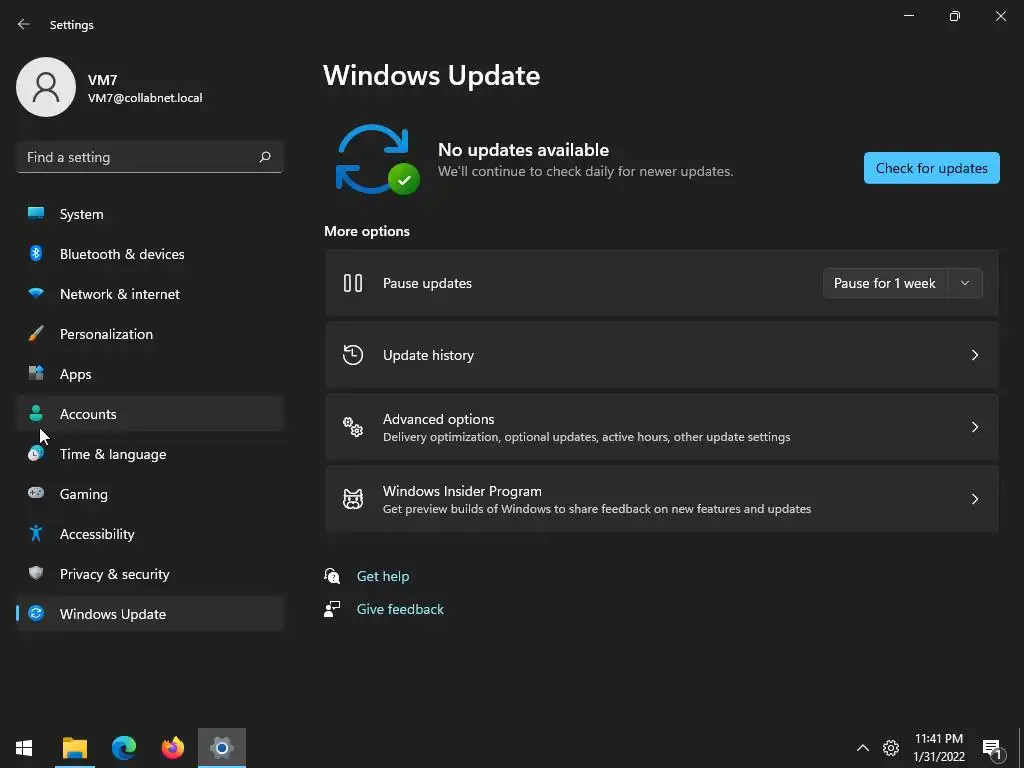The image size is (1024, 768).
Task: Click the Accessibility label in sidebar
Action: (97, 534)
